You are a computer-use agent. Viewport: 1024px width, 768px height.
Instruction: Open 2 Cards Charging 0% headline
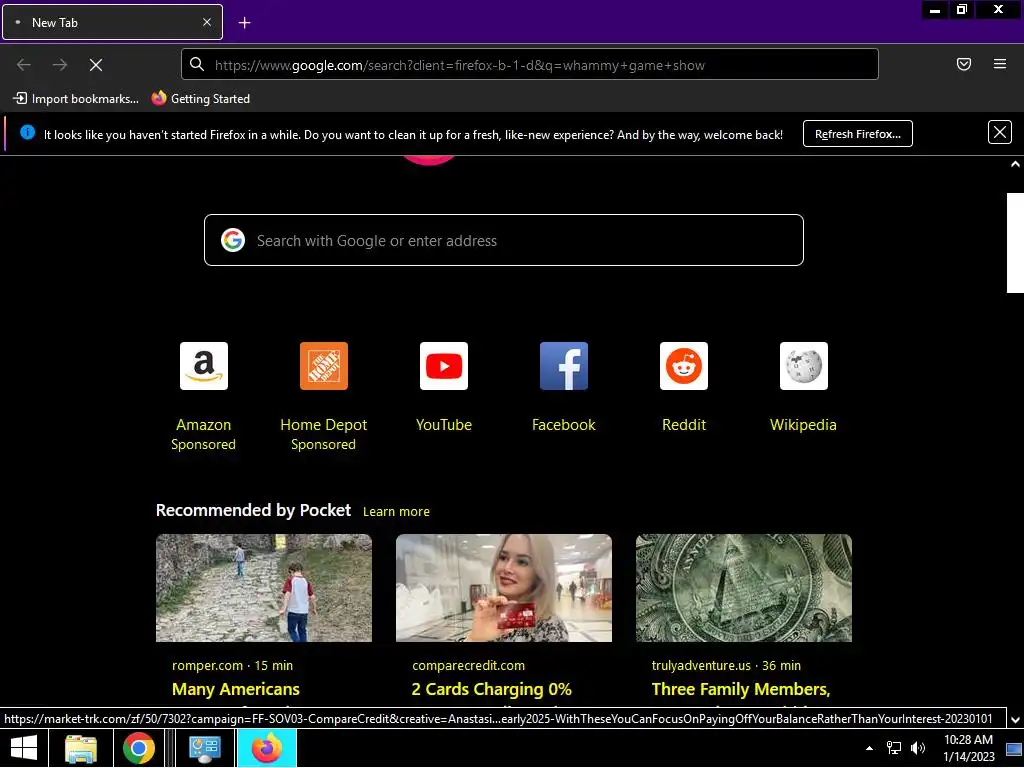(x=492, y=690)
